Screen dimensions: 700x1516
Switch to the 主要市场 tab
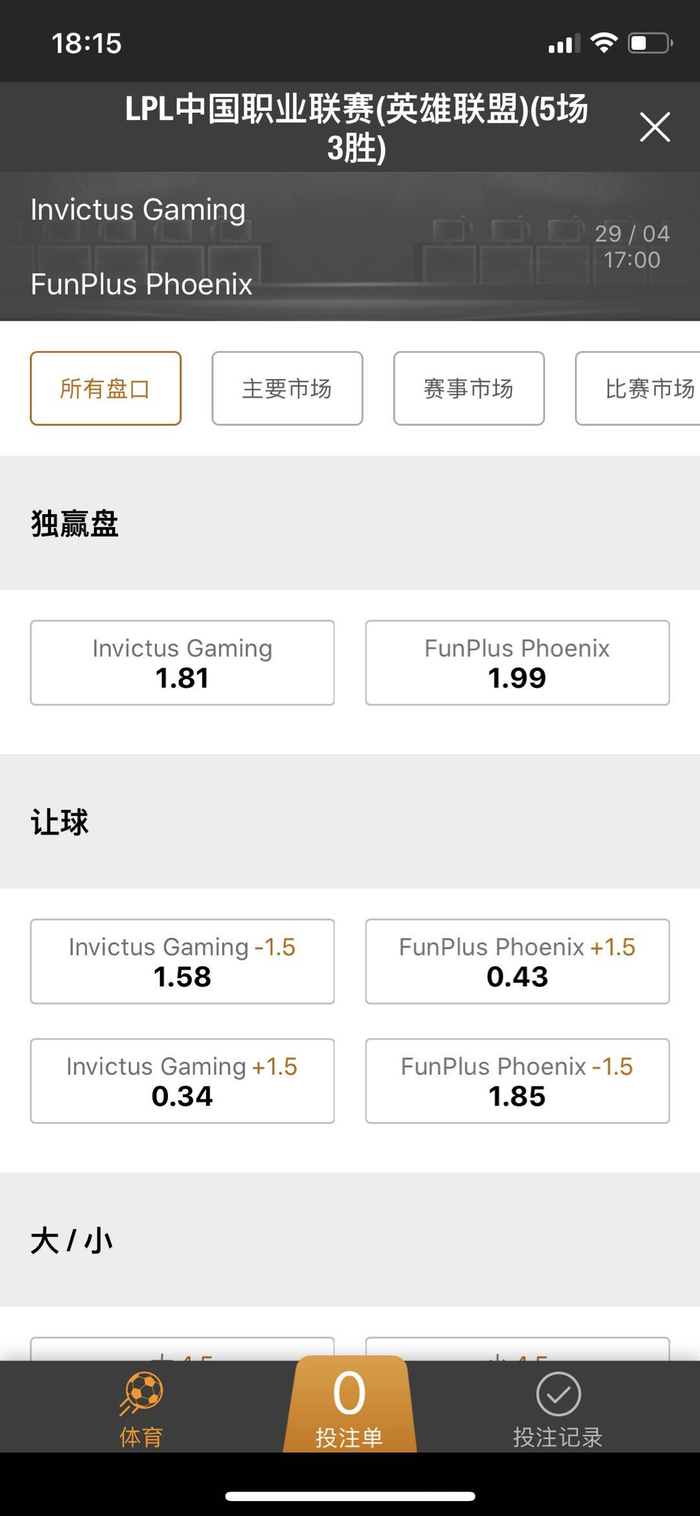coord(287,388)
